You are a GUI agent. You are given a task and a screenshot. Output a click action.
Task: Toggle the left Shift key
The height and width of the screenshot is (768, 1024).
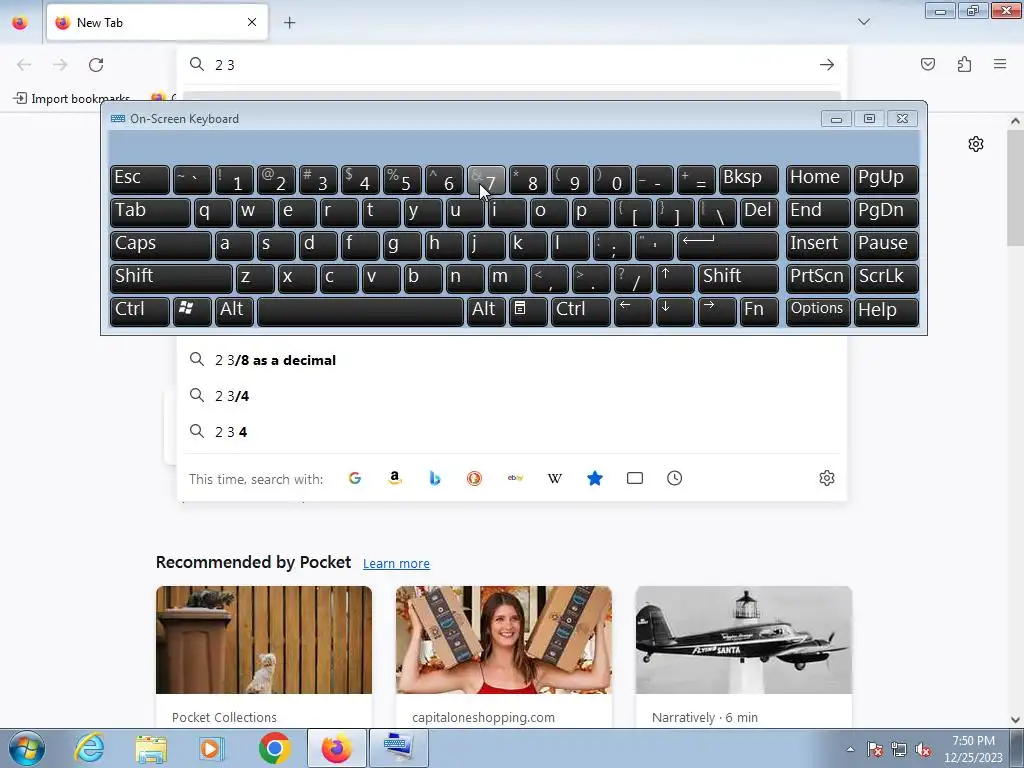pyautogui.click(x=171, y=278)
